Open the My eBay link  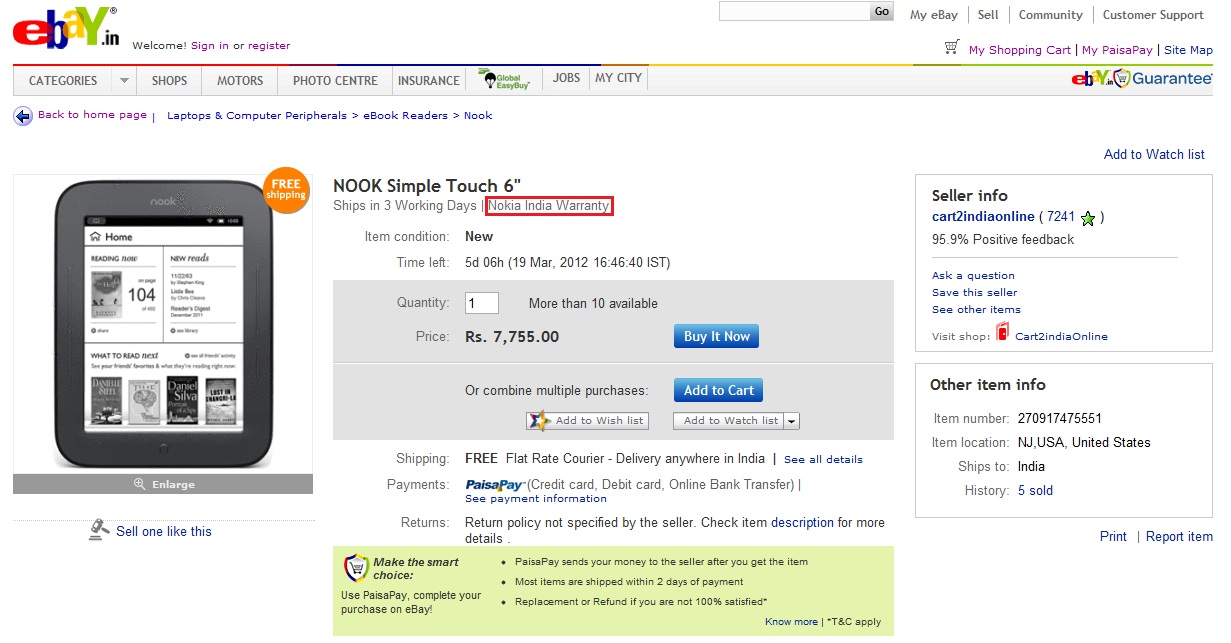coord(934,15)
